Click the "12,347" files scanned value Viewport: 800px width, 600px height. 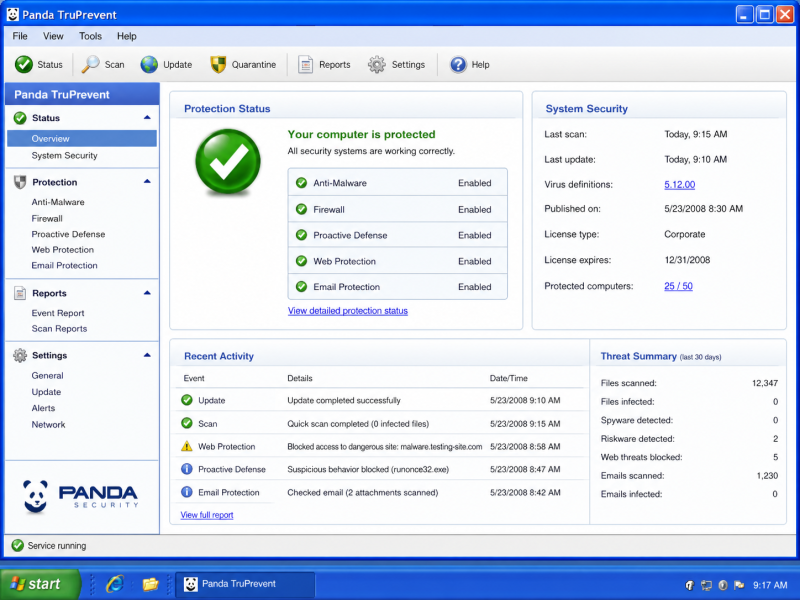click(765, 383)
